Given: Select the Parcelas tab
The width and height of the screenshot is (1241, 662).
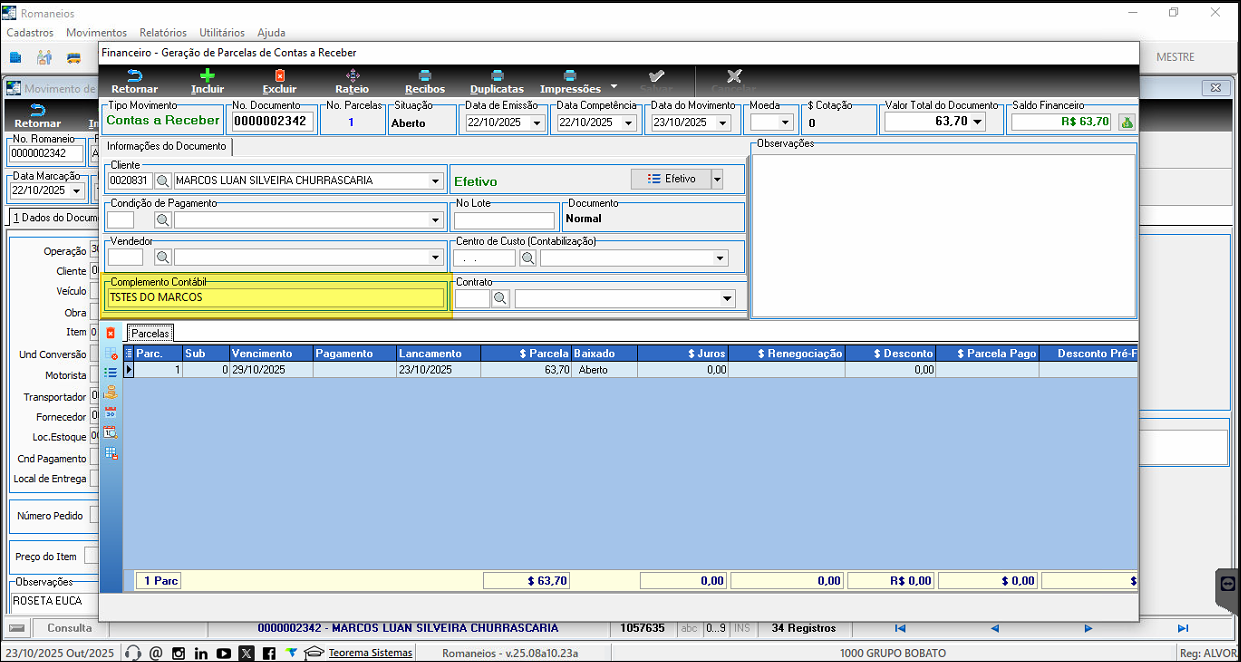Looking at the screenshot, I should [150, 333].
